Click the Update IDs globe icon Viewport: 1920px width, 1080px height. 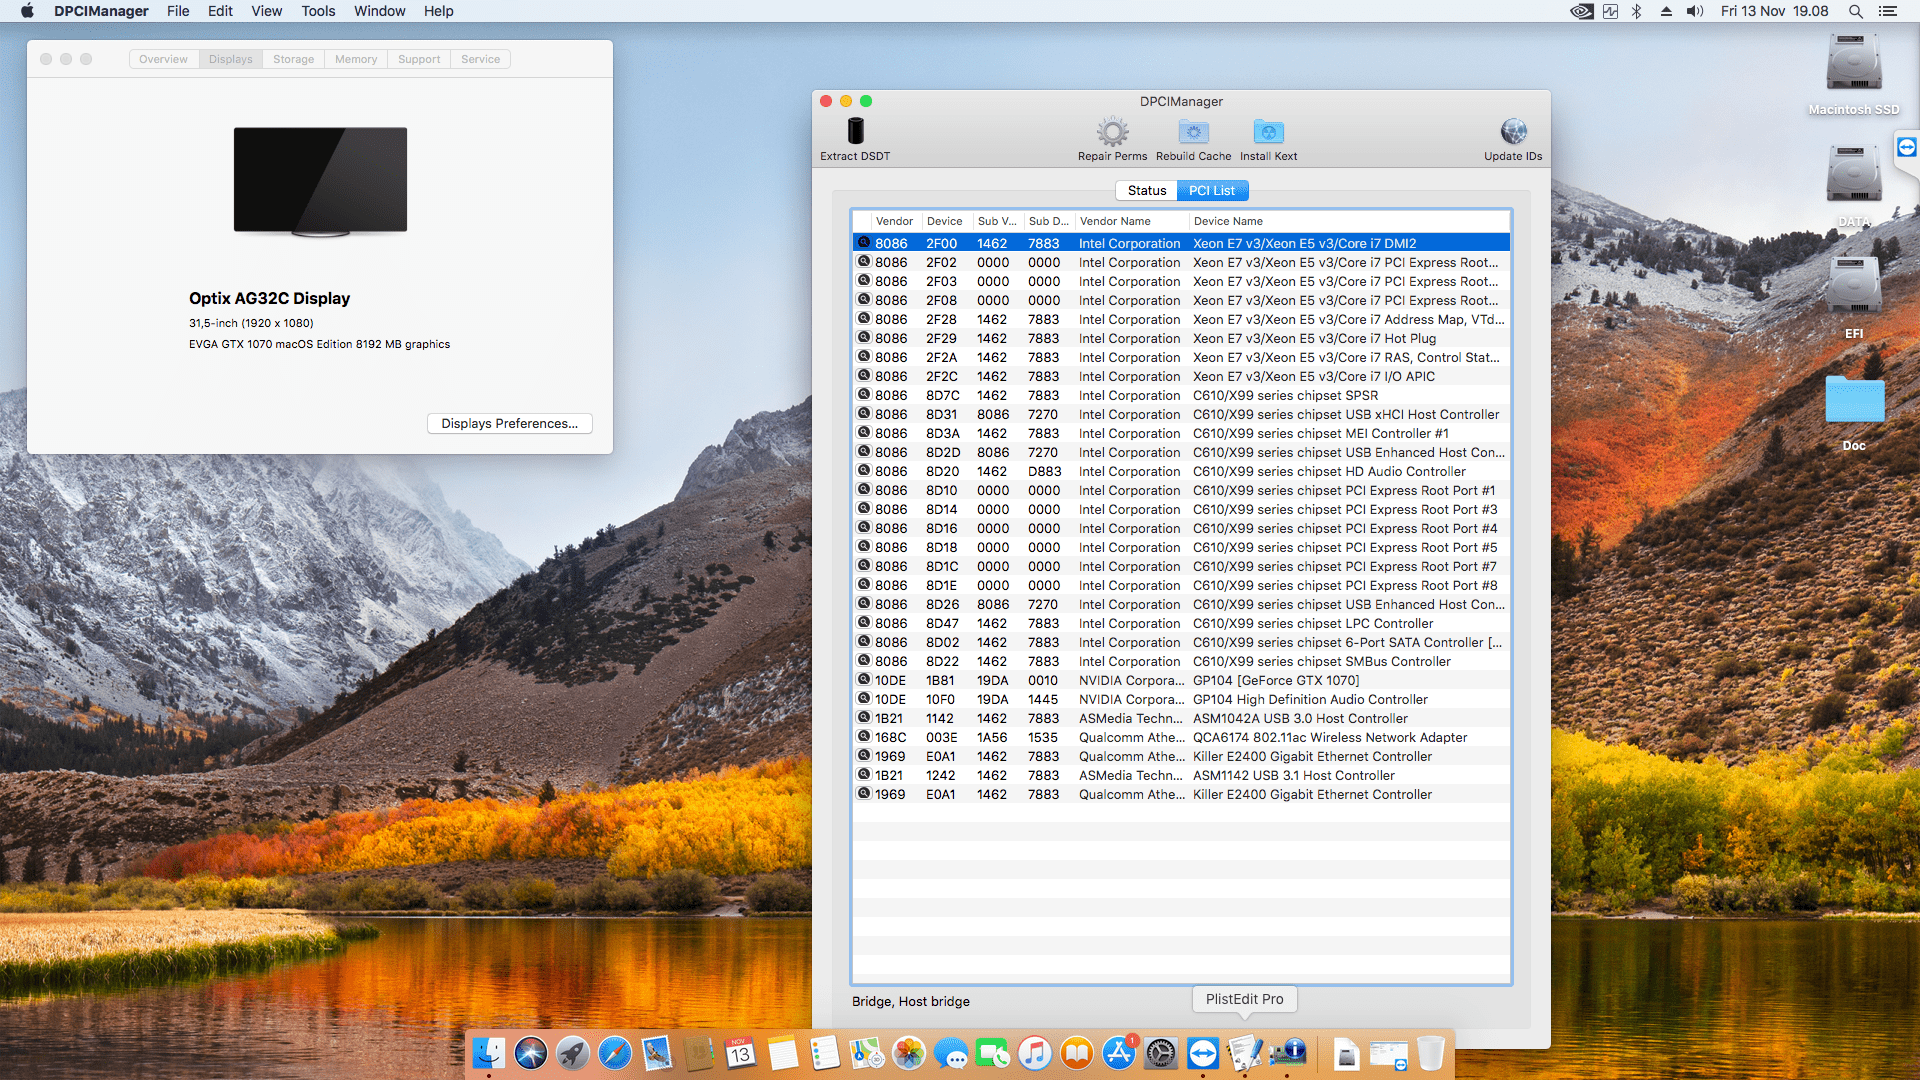coord(1513,132)
